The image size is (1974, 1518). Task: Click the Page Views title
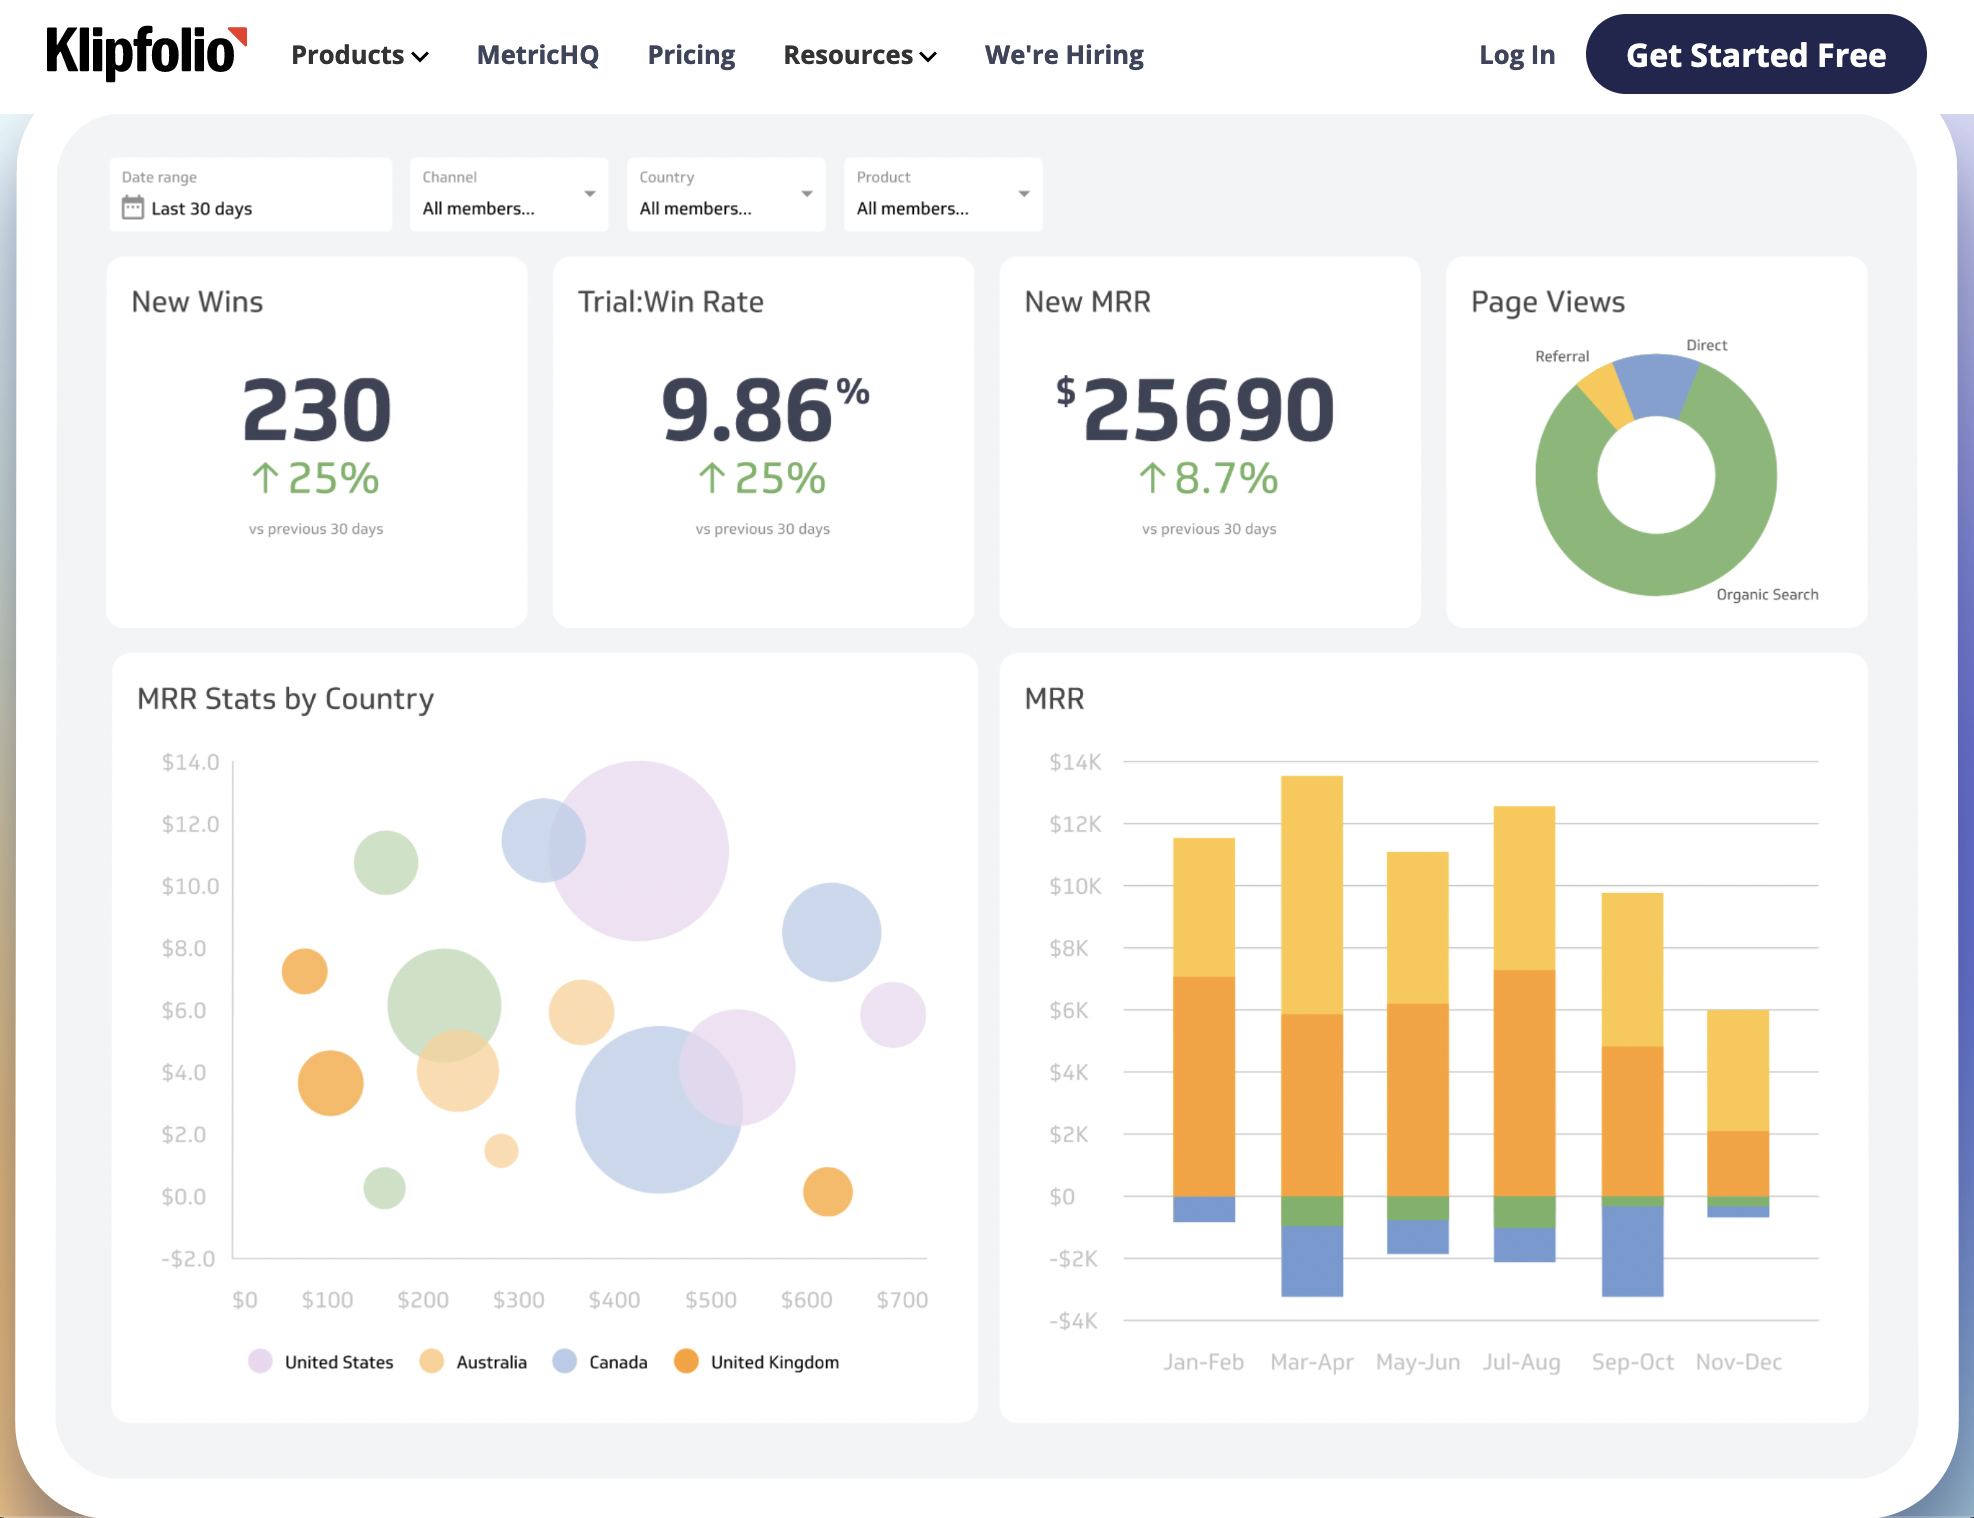tap(1547, 302)
